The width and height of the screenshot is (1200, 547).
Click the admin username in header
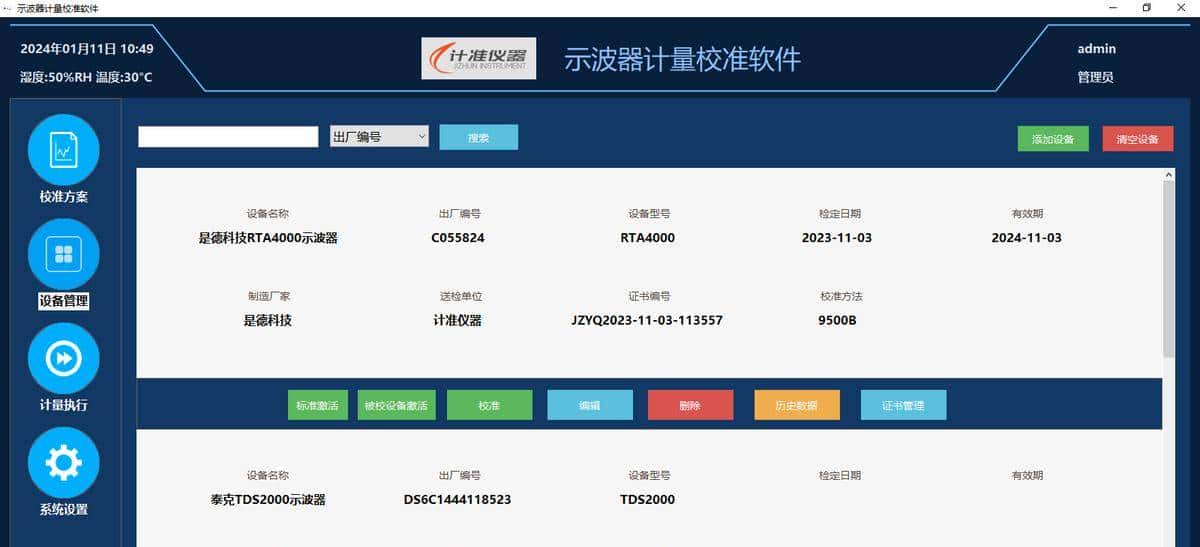point(1096,48)
